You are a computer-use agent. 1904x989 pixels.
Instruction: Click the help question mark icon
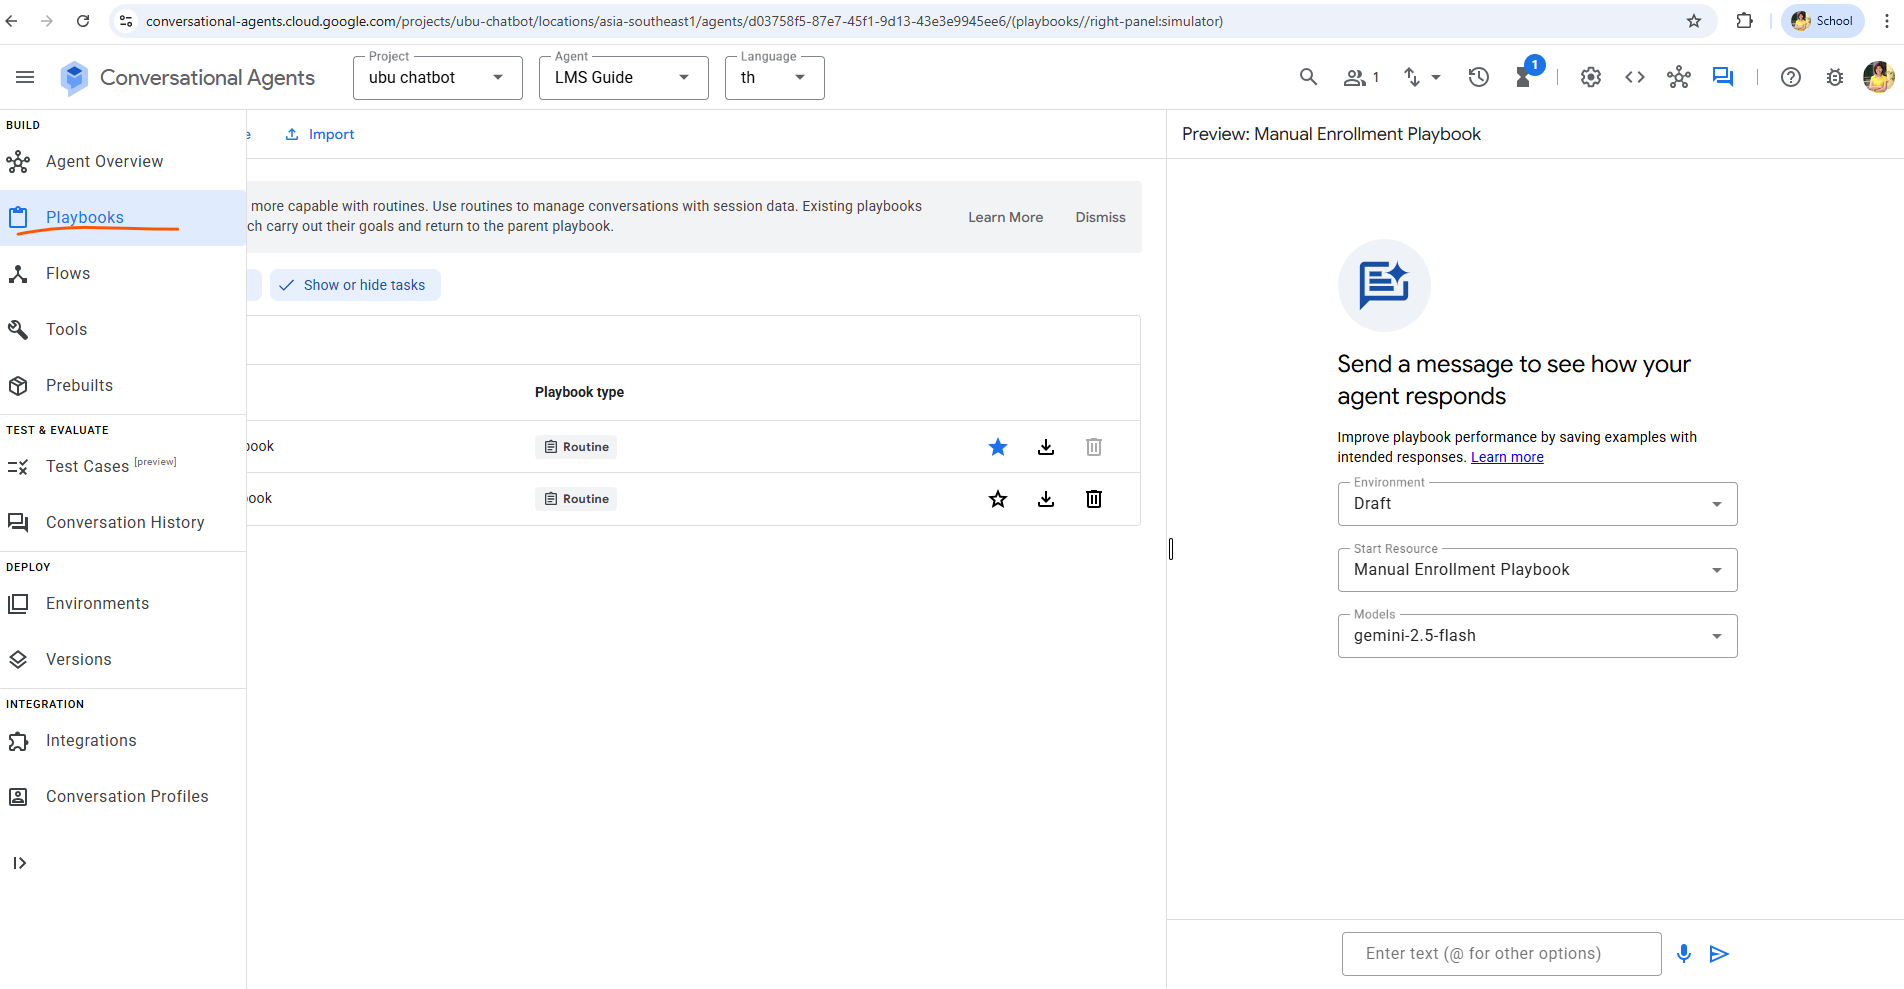(1790, 77)
